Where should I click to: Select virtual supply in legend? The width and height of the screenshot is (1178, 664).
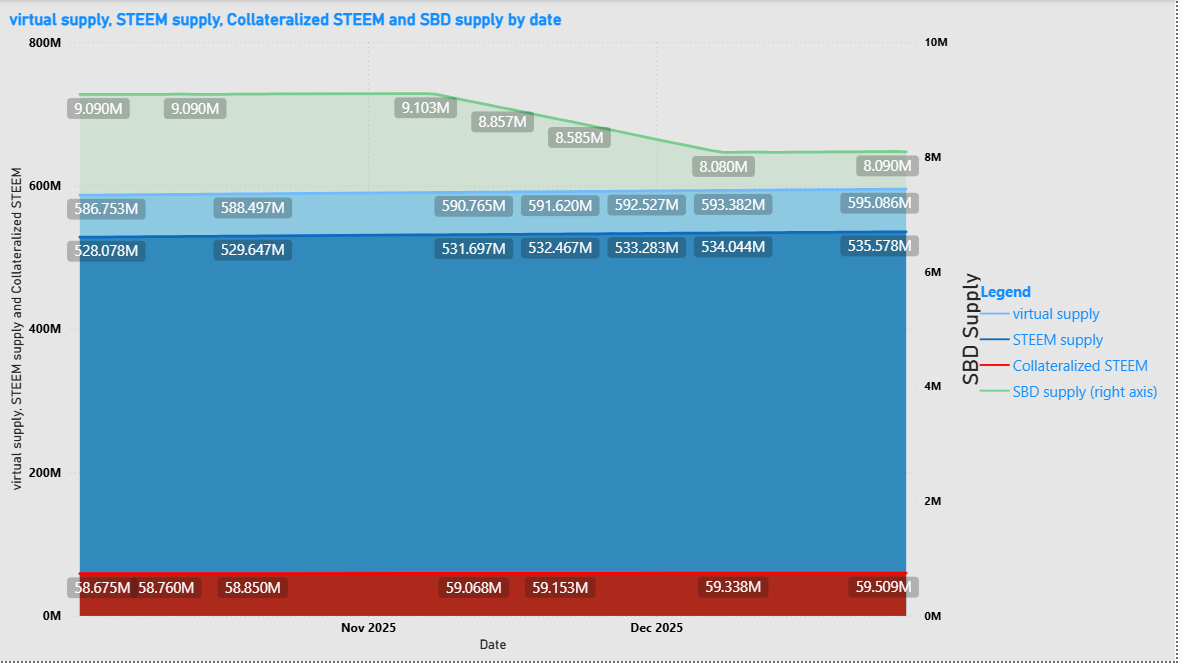point(1056,314)
